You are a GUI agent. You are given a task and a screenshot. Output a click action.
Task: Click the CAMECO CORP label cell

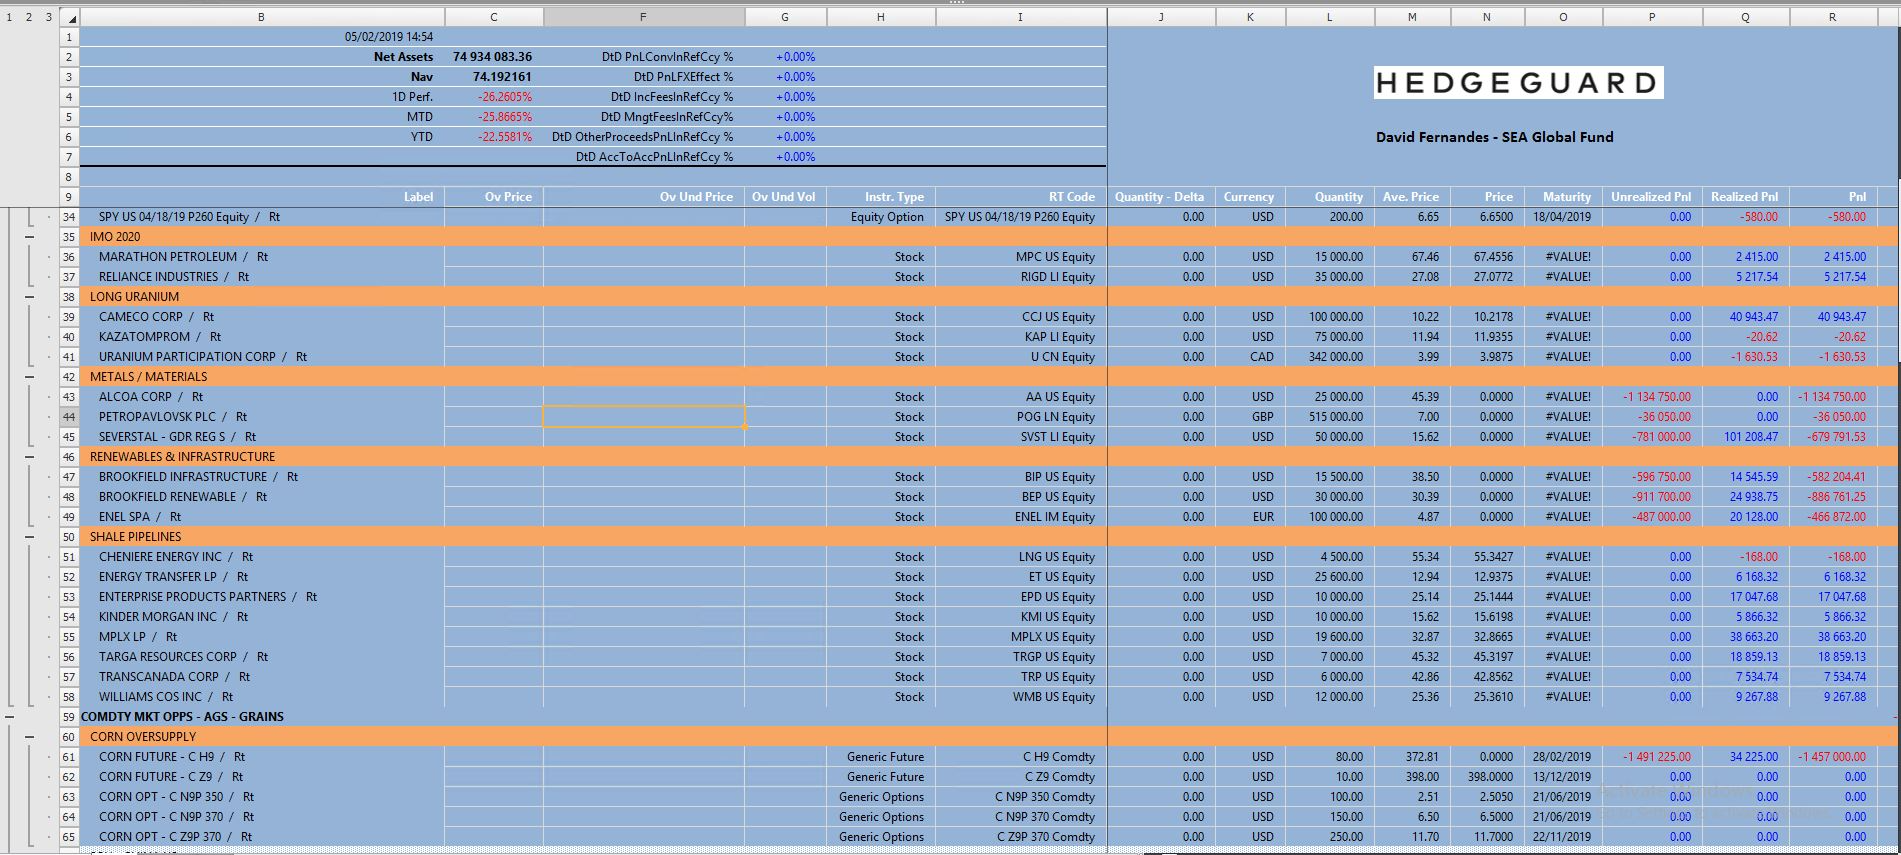tap(262, 317)
